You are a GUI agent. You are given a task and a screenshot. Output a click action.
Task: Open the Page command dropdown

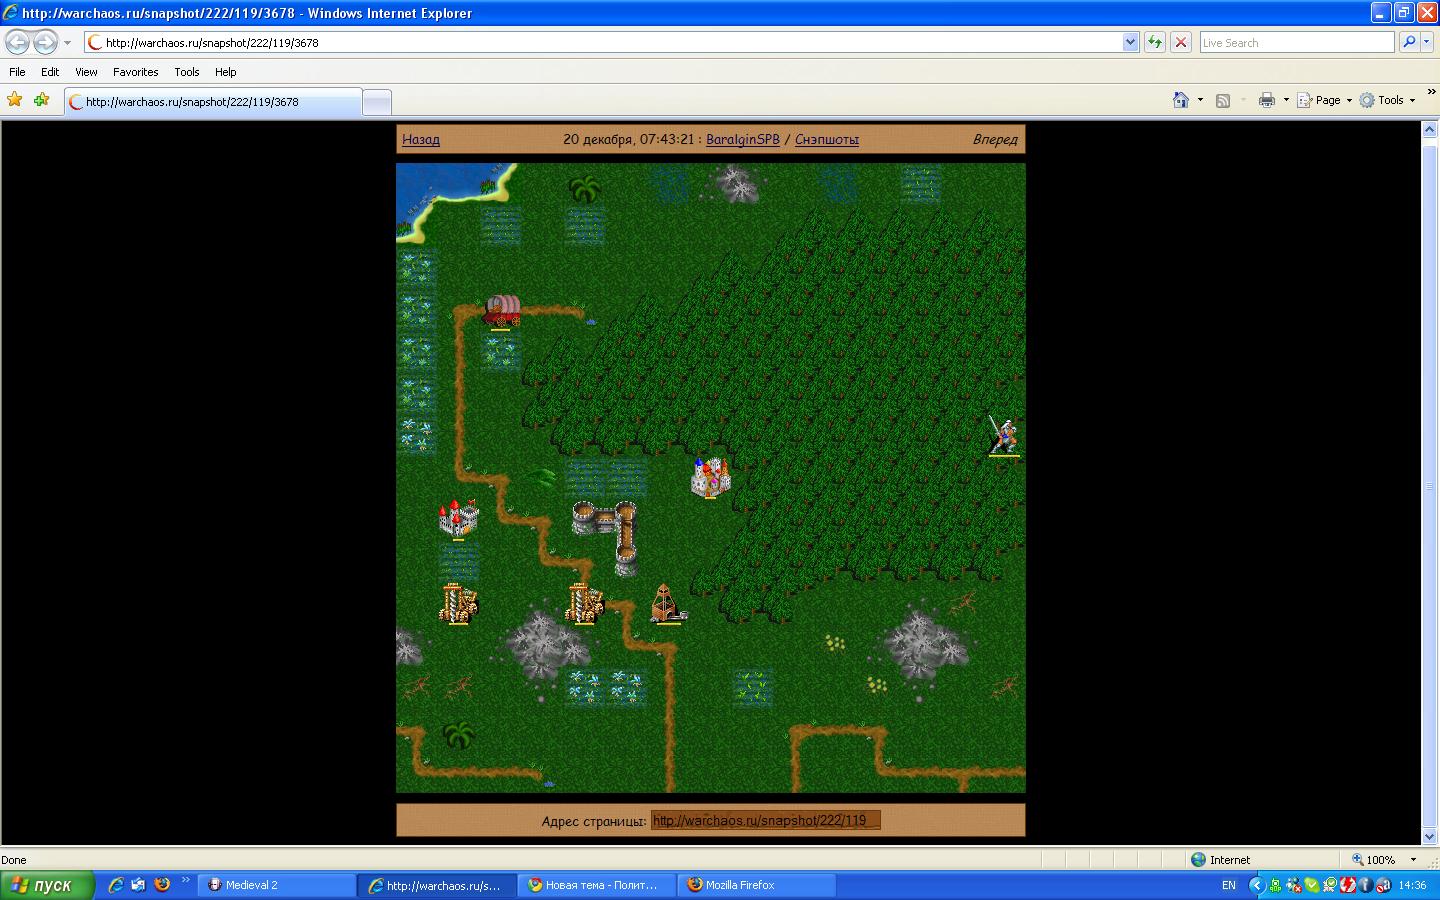(1324, 100)
